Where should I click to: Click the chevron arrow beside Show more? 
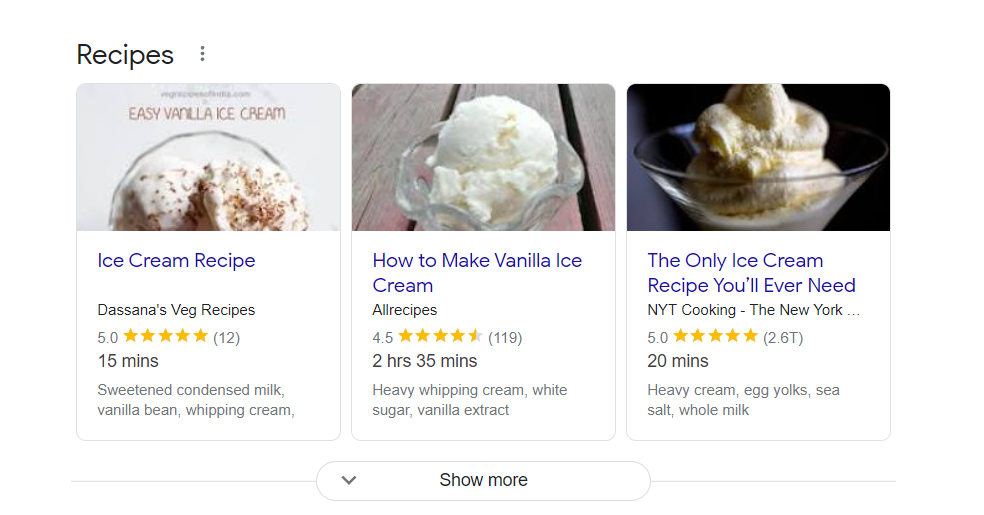(x=349, y=480)
